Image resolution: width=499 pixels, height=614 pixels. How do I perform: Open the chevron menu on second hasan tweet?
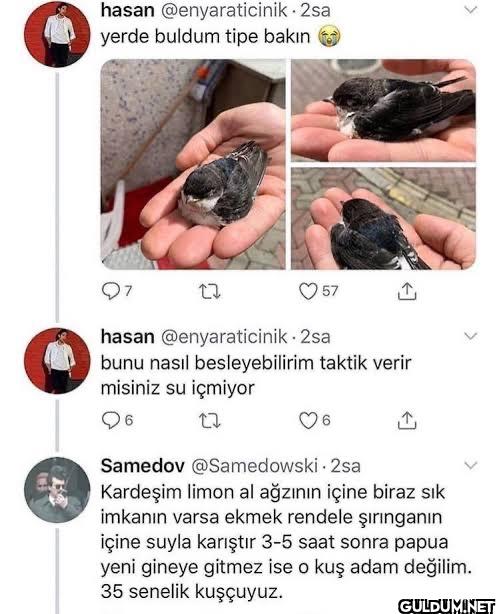(470, 336)
